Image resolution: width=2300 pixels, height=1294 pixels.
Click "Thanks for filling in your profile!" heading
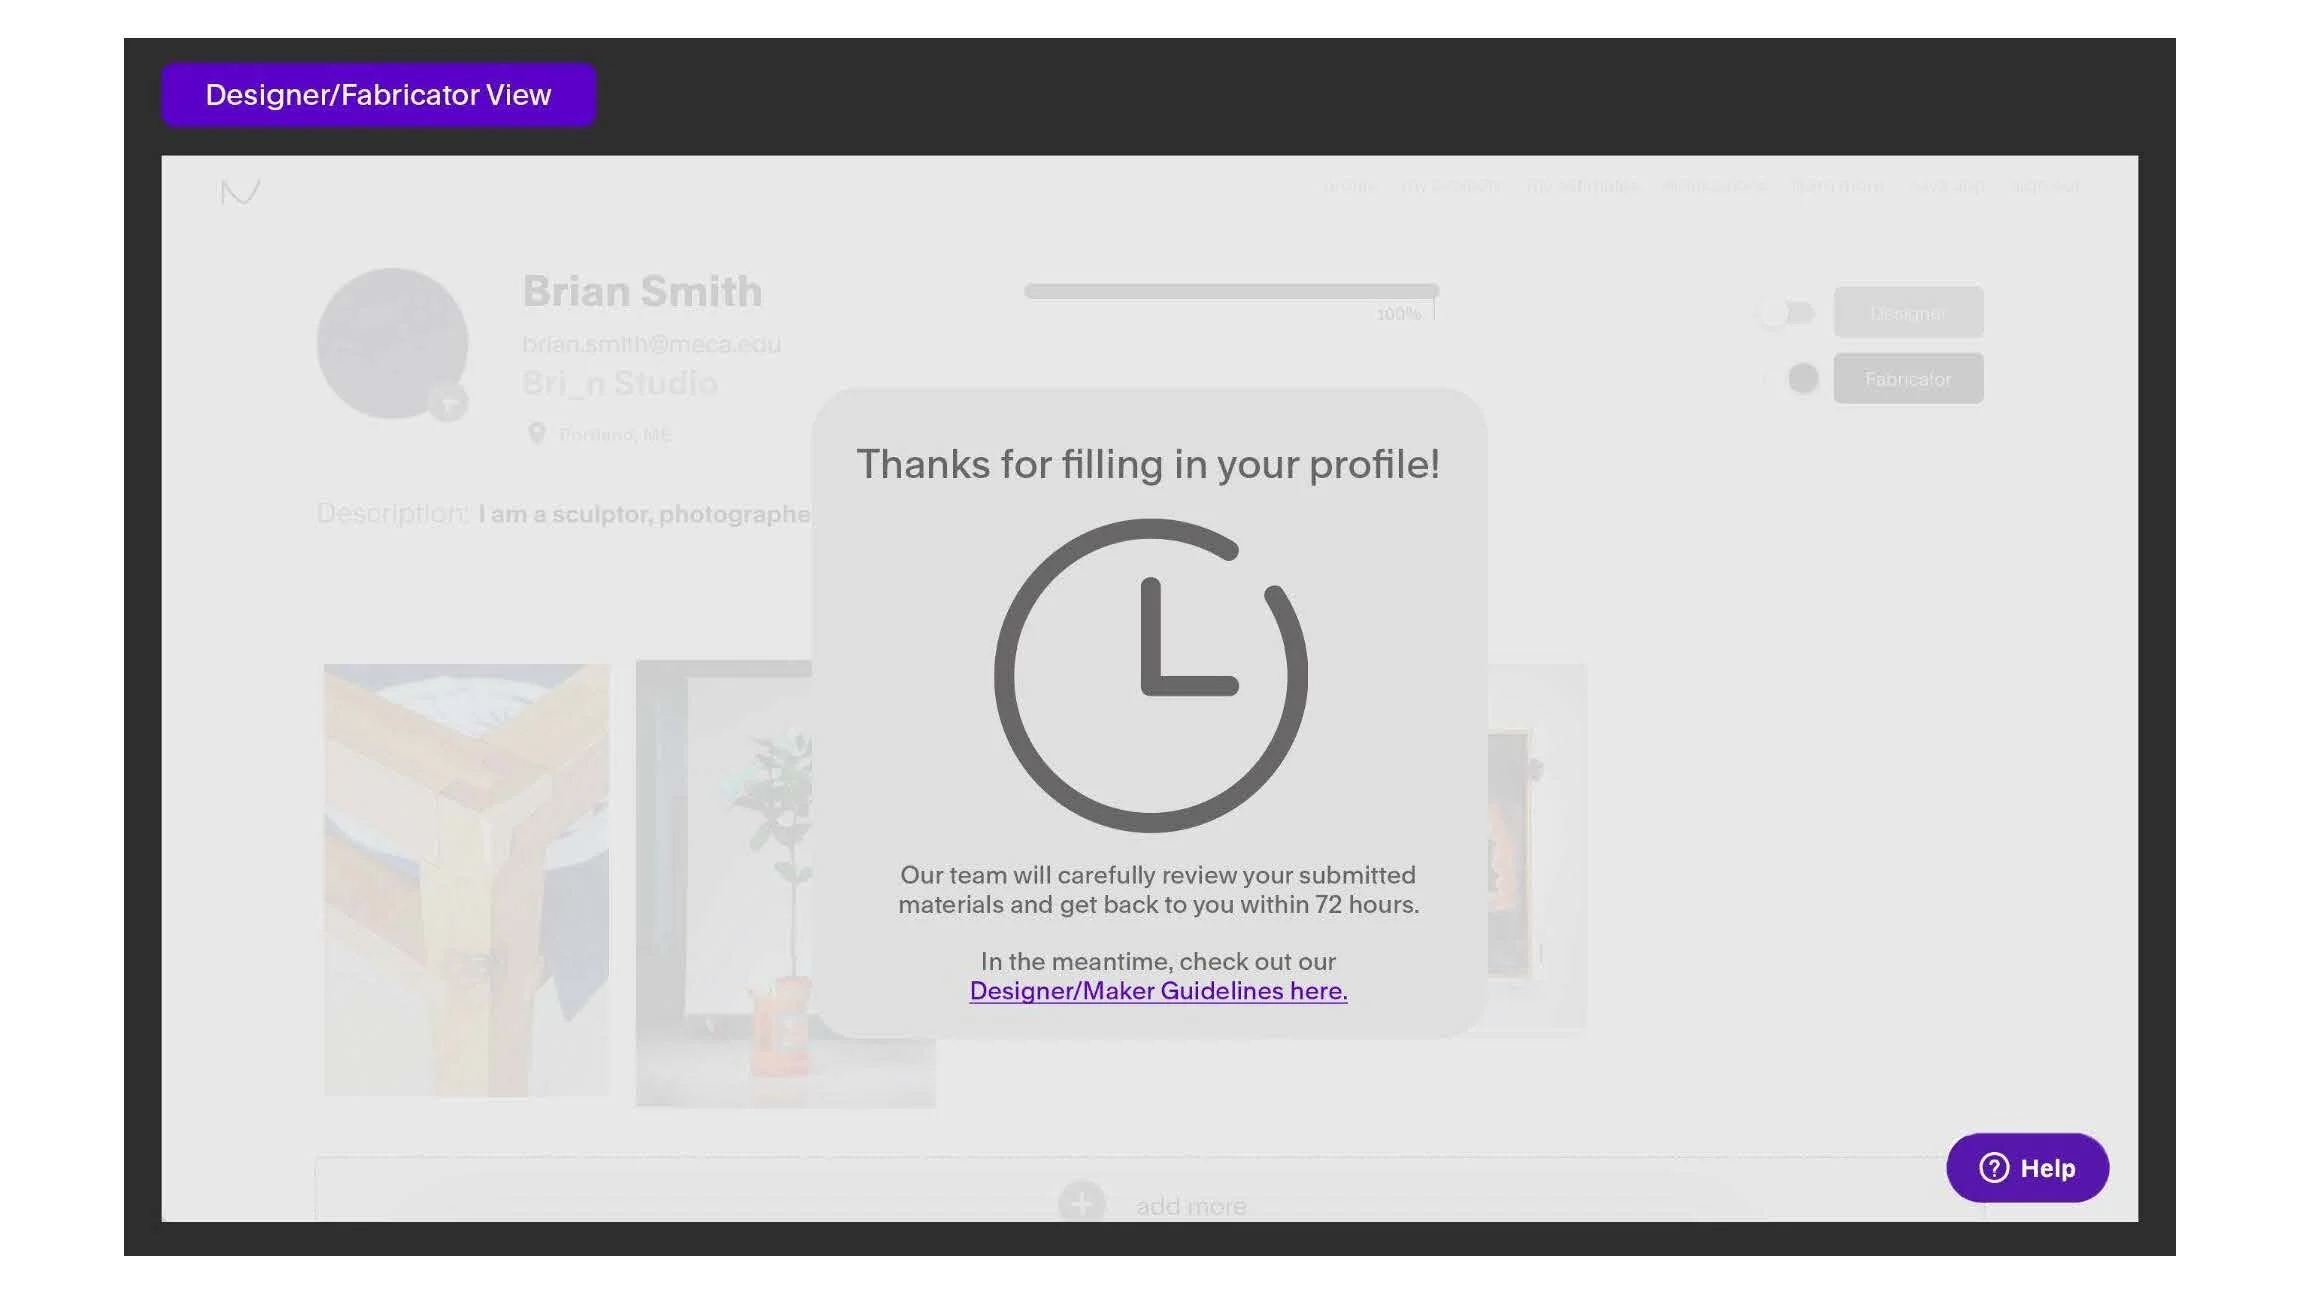tap(1148, 464)
